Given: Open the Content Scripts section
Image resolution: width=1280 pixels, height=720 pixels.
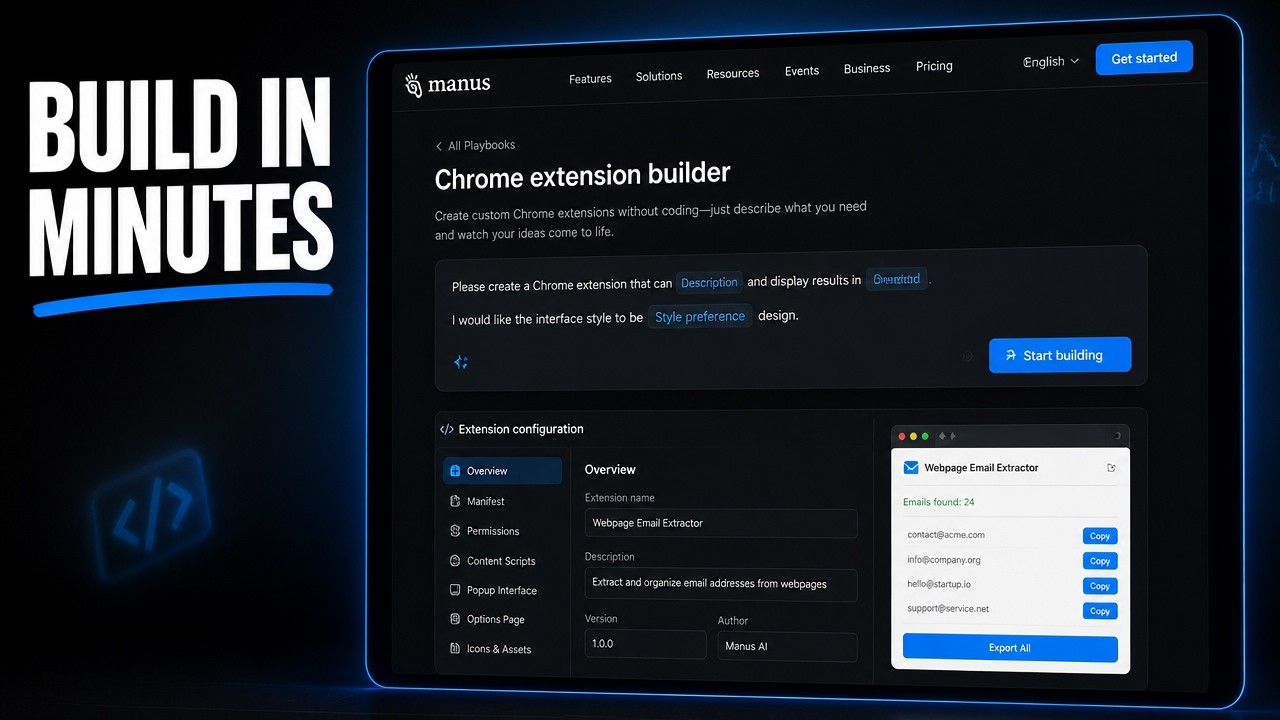Looking at the screenshot, I should click(x=503, y=561).
